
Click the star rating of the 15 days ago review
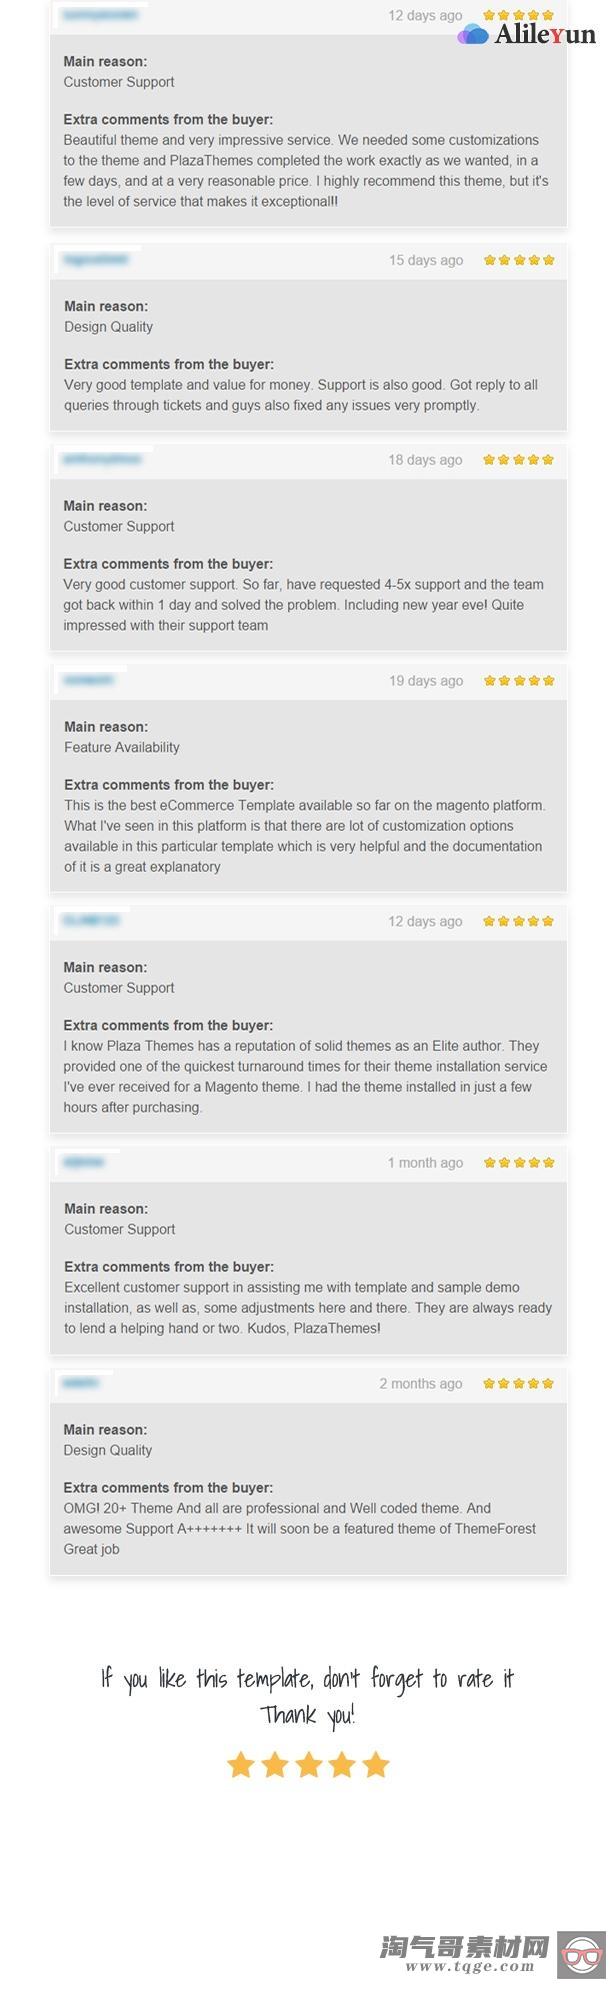[519, 260]
